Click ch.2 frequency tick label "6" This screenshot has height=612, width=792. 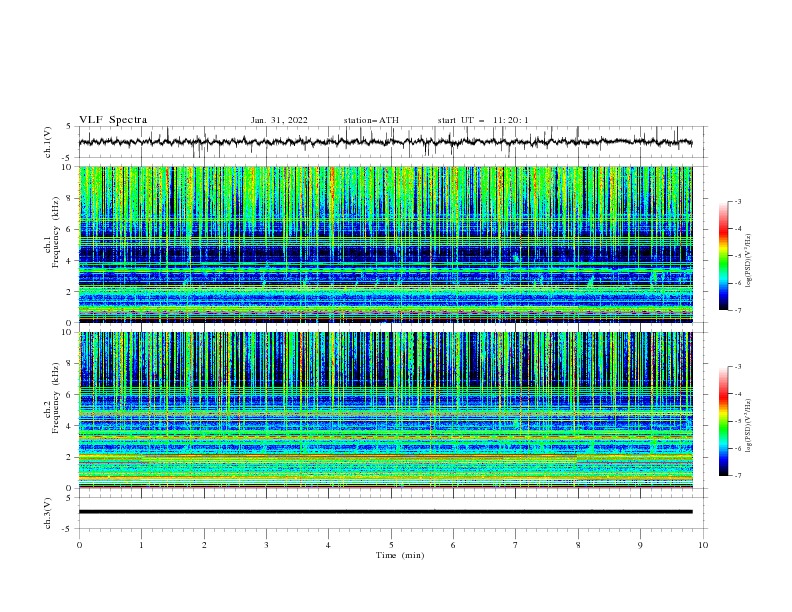coord(70,395)
